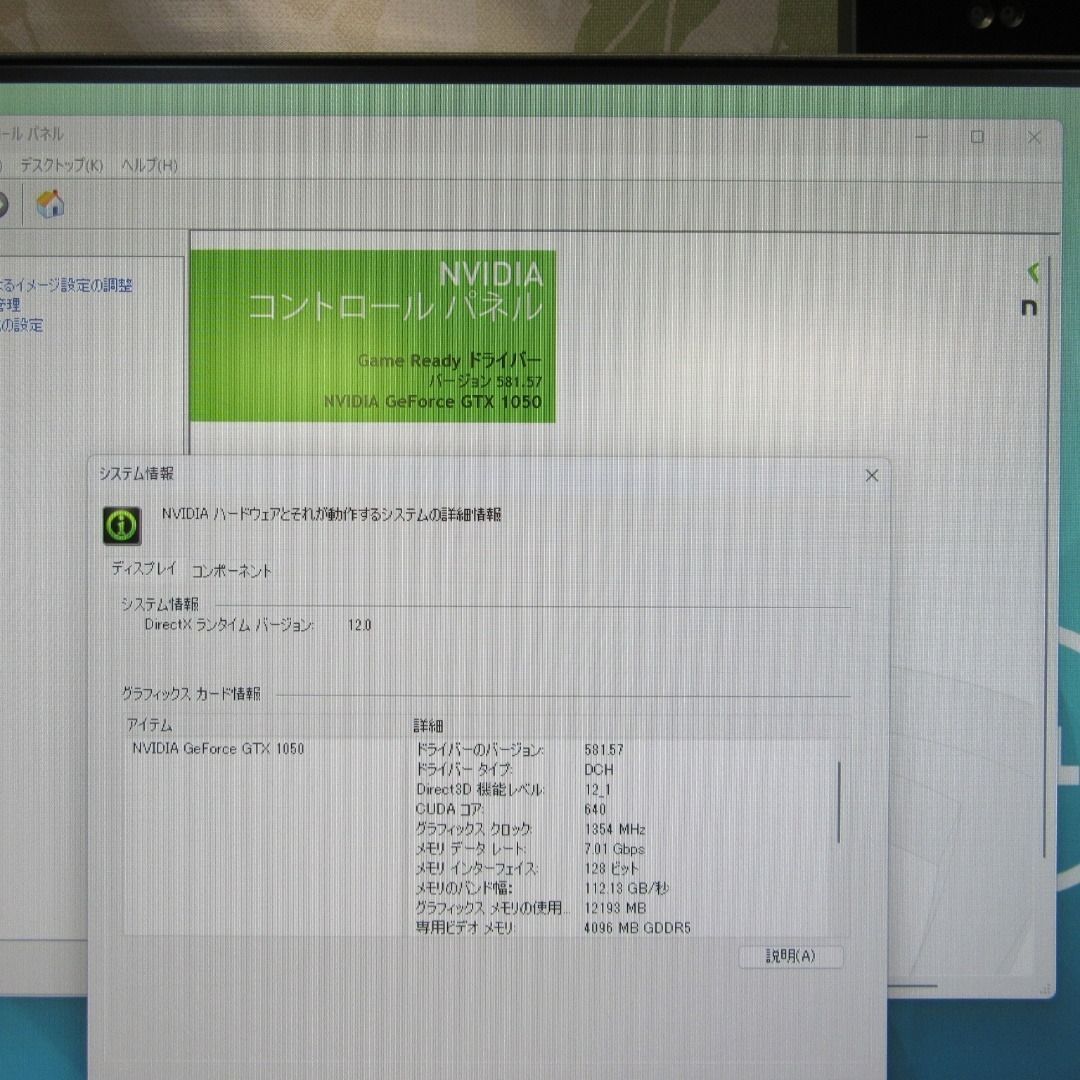Image resolution: width=1080 pixels, height=1080 pixels.
Task: Click the 説明(A) button
Action: (790, 957)
